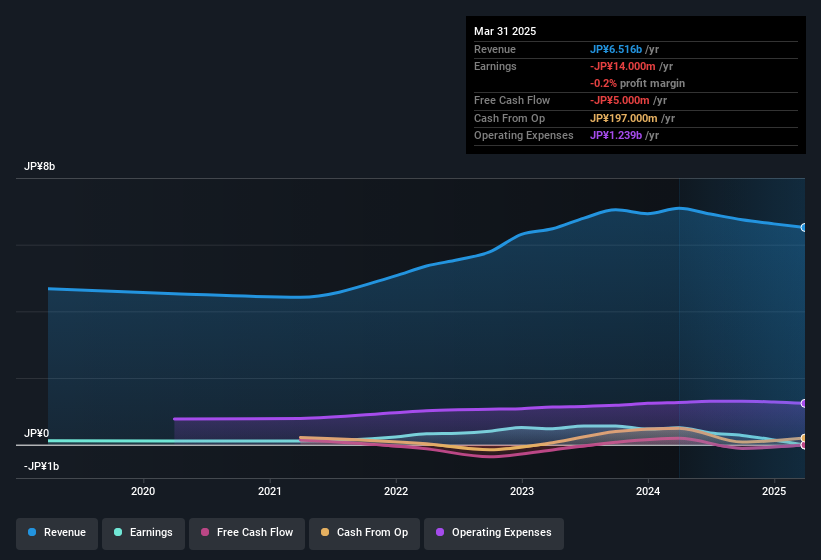Click the Operating Expenses line endpoint marker
This screenshot has height=560, width=821.
[804, 404]
